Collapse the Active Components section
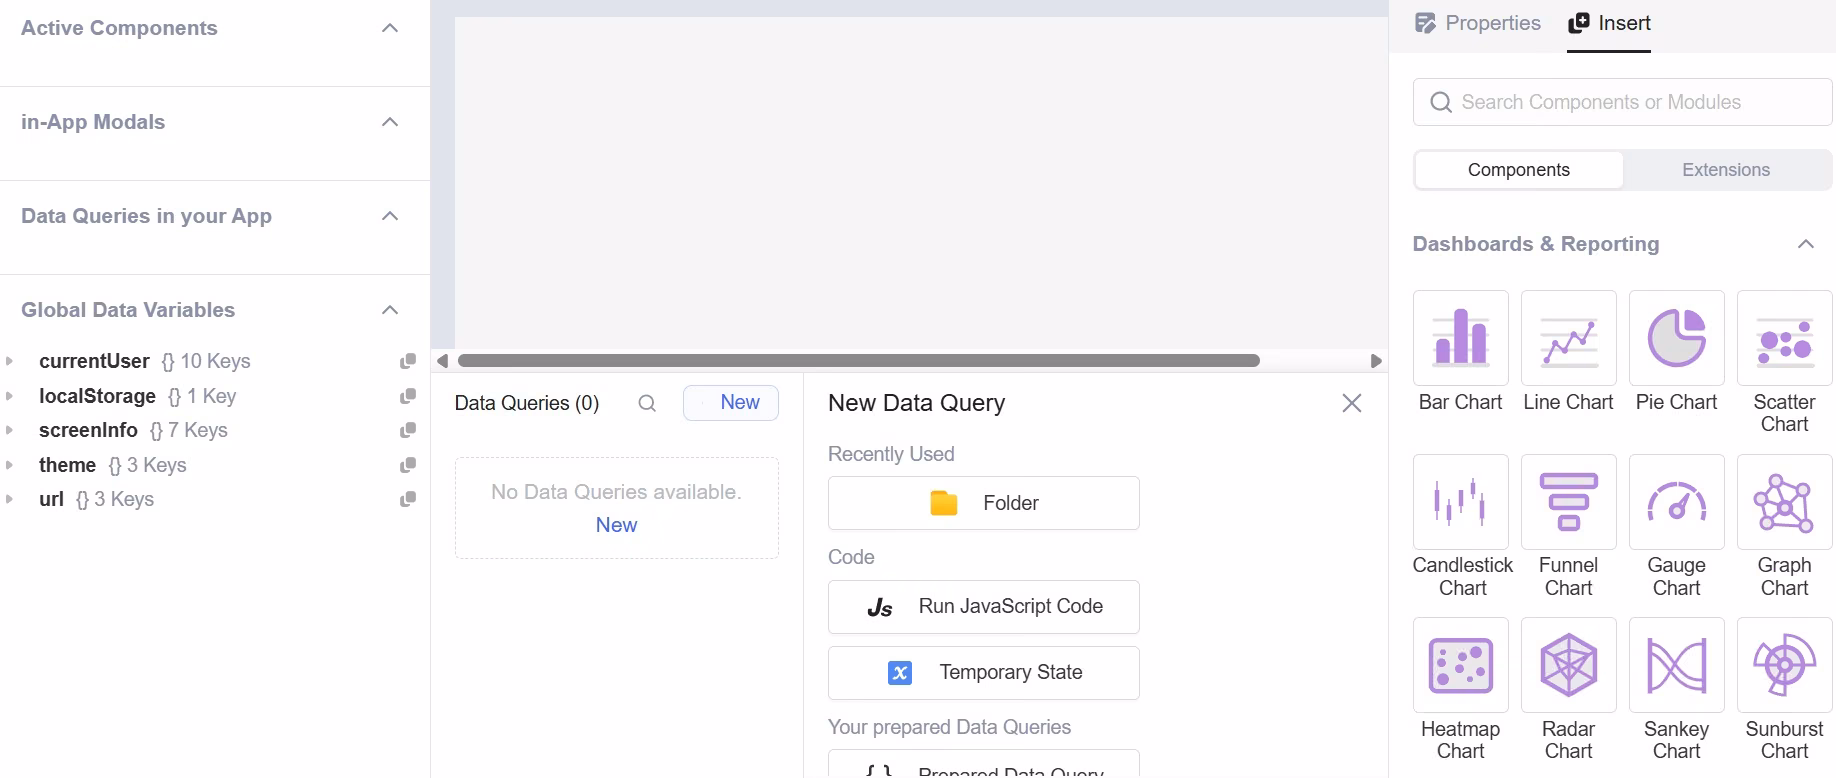The height and width of the screenshot is (778, 1836). pyautogui.click(x=390, y=28)
